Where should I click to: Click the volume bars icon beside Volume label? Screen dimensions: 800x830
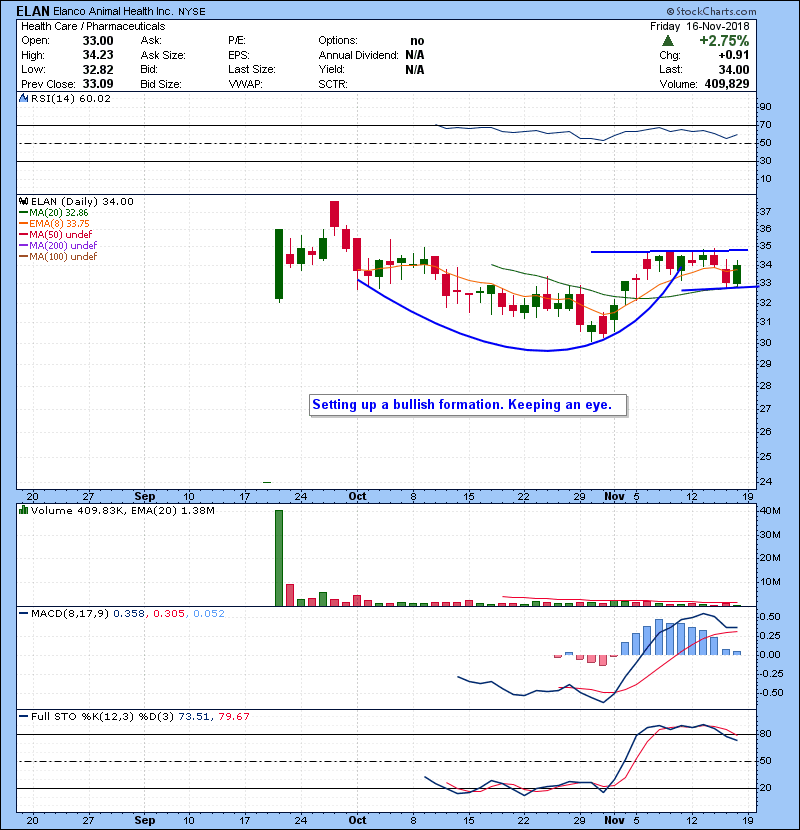(x=23, y=510)
